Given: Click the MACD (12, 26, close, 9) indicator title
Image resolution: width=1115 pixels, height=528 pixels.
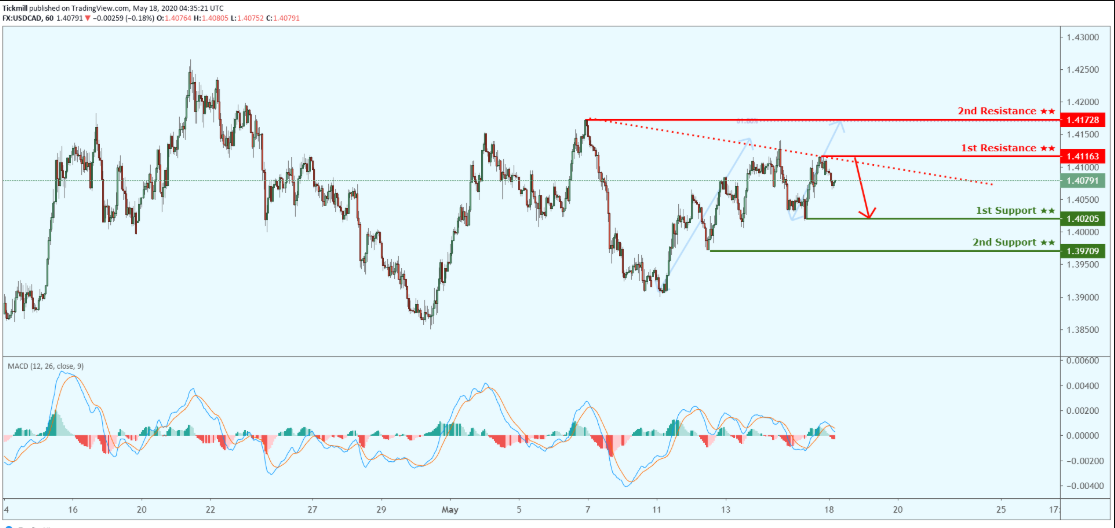Looking at the screenshot, I should [x=46, y=366].
